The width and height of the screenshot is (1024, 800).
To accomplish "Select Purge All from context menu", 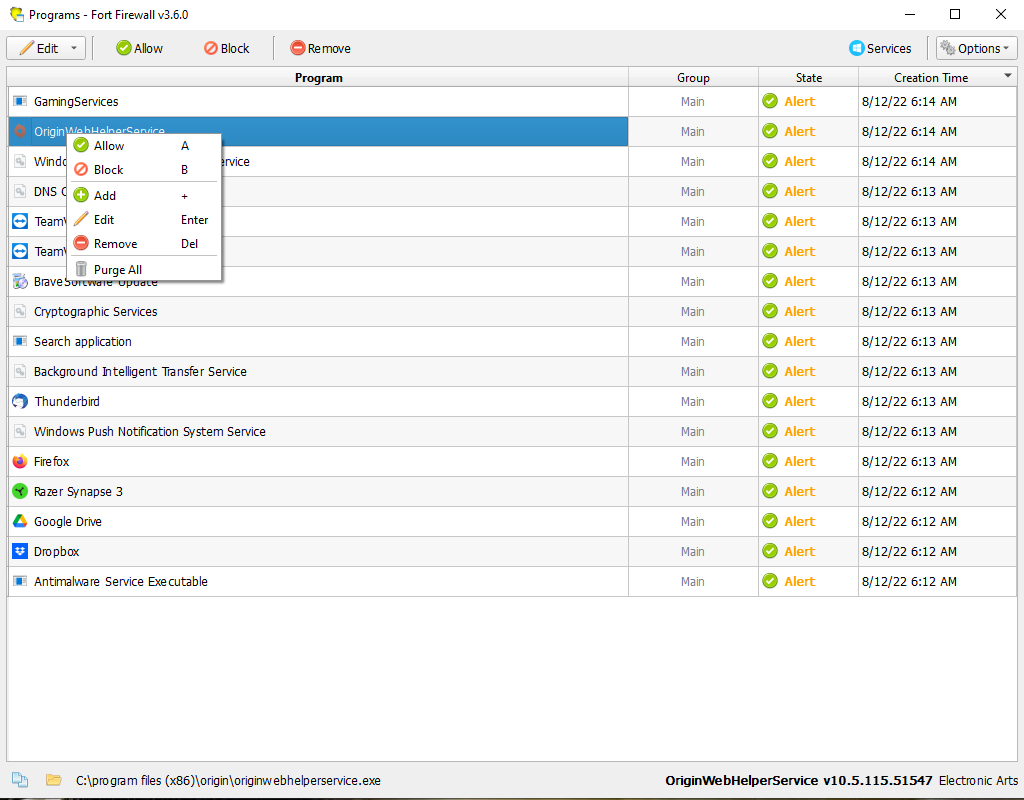I will [x=117, y=270].
